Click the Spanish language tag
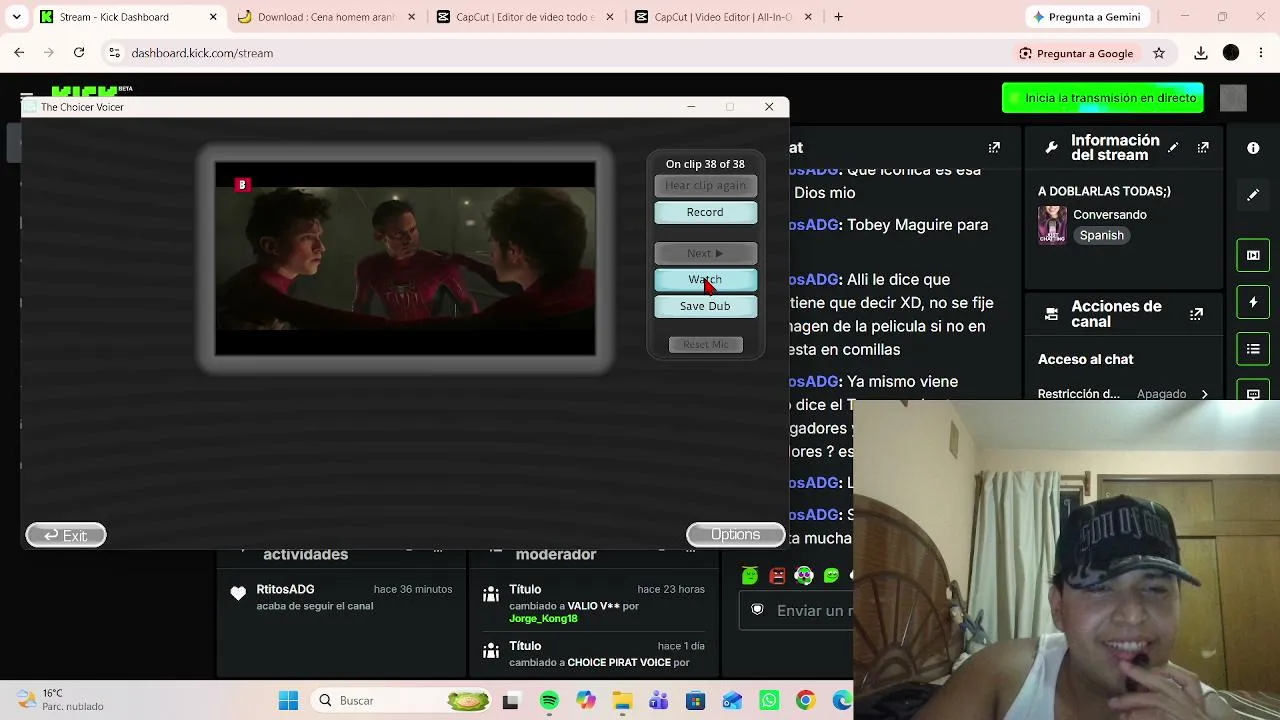The image size is (1280, 720). click(x=1101, y=235)
